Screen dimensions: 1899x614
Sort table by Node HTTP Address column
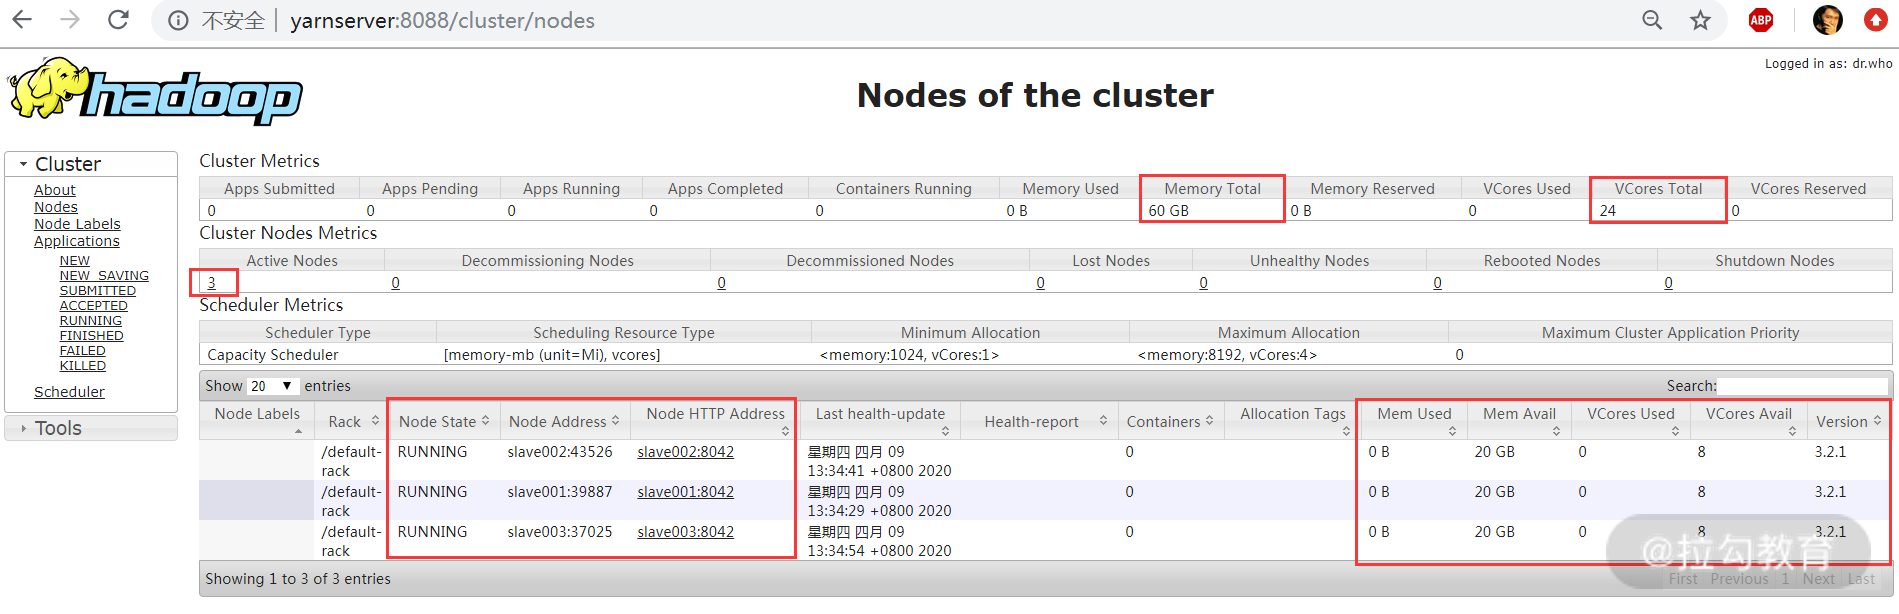pos(785,431)
